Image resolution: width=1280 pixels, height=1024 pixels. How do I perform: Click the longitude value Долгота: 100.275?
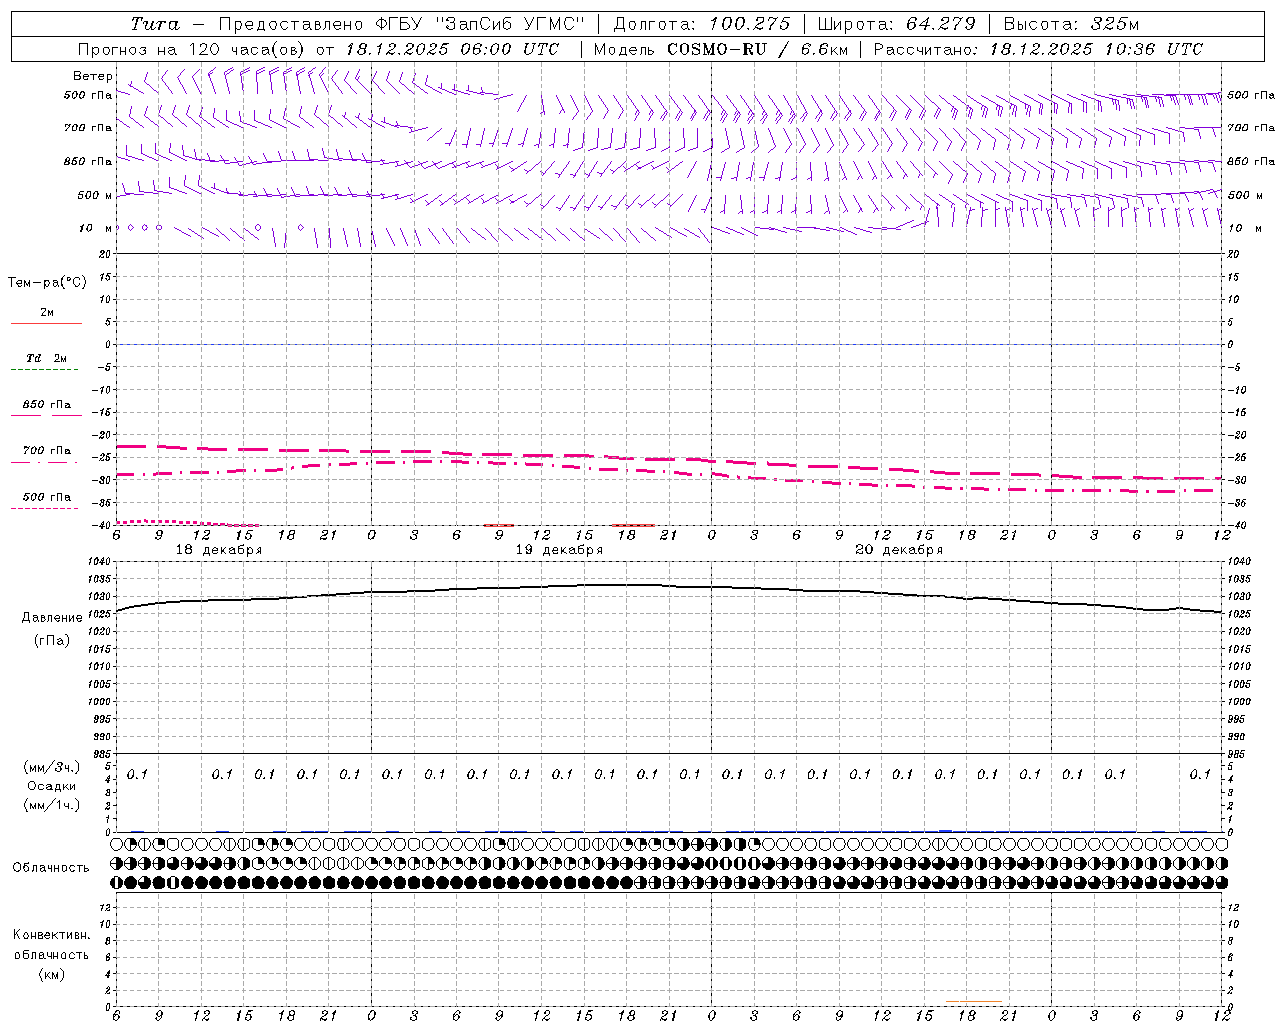[702, 24]
